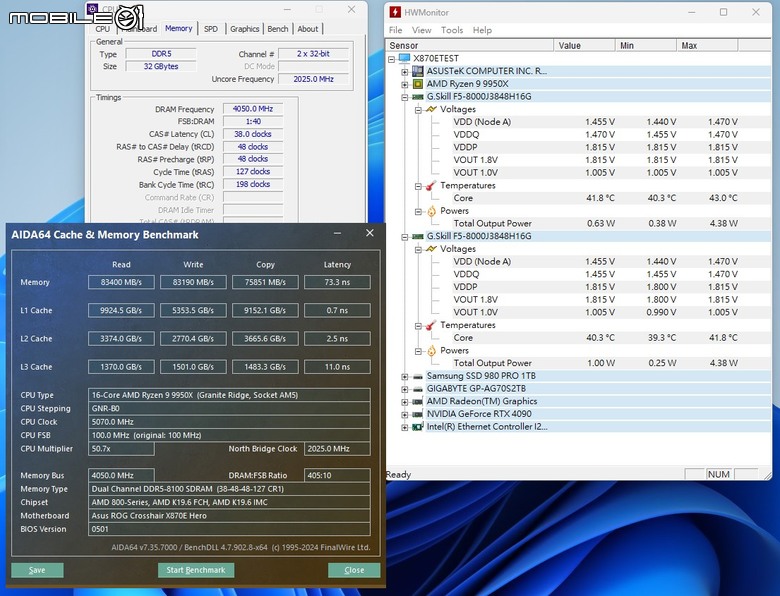Click the Value column header
Viewport: 780px width, 596px height.
coord(585,45)
